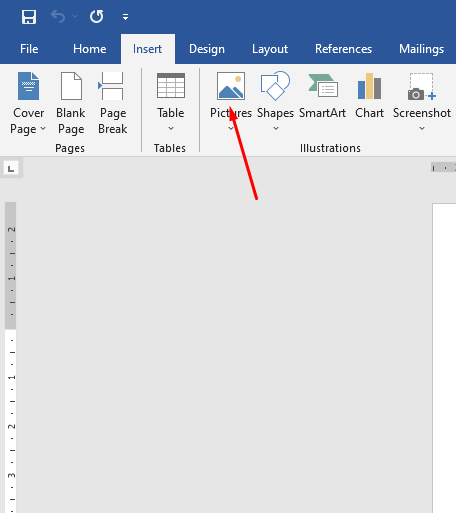This screenshot has height=513, width=456.
Task: Insert a Blank Page
Action: coord(71,103)
